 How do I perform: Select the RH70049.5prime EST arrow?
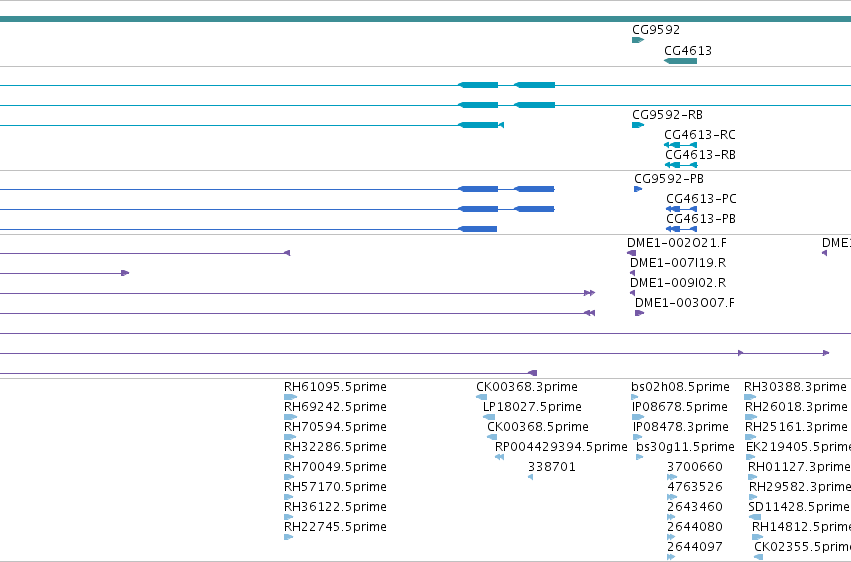pyautogui.click(x=289, y=477)
